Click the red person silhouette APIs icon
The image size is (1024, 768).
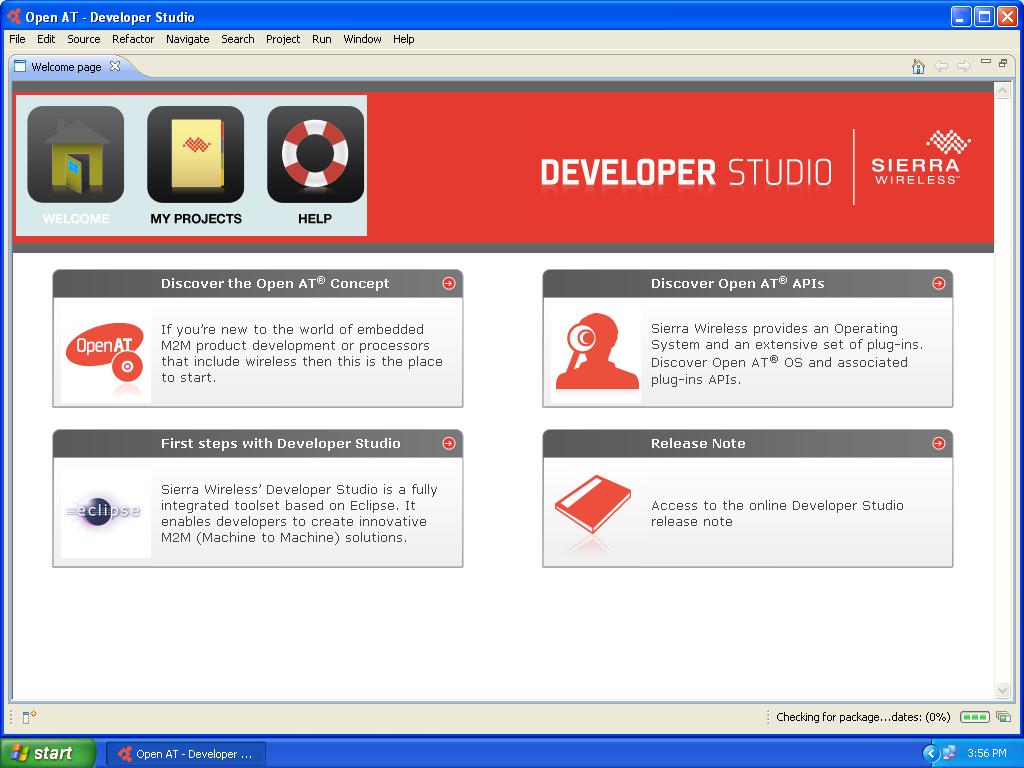596,352
